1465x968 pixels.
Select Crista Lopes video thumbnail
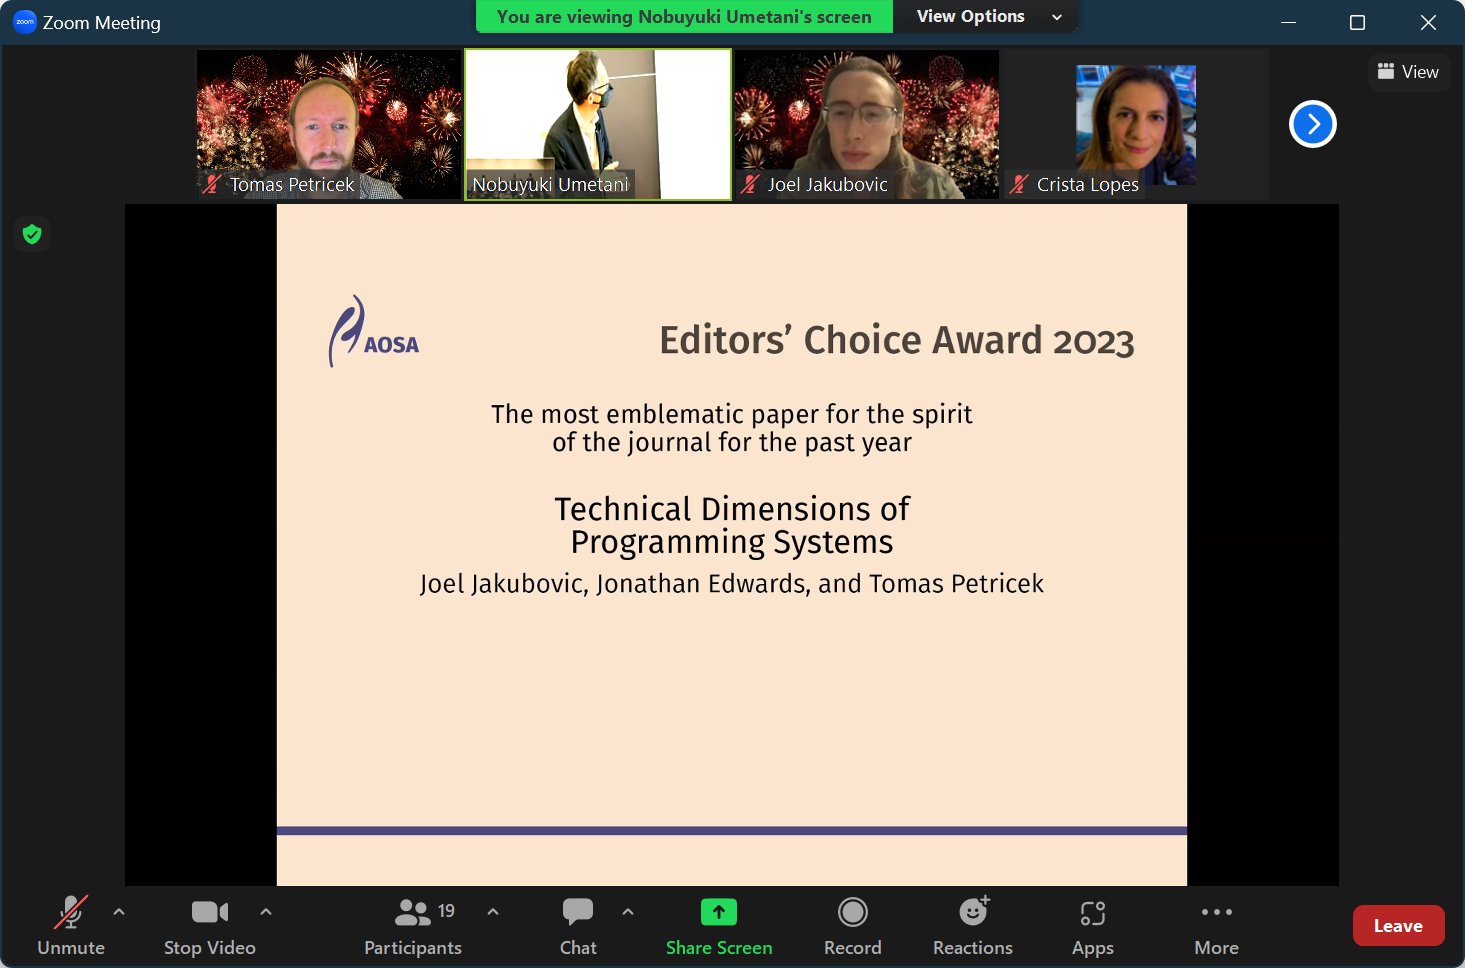[1135, 125]
